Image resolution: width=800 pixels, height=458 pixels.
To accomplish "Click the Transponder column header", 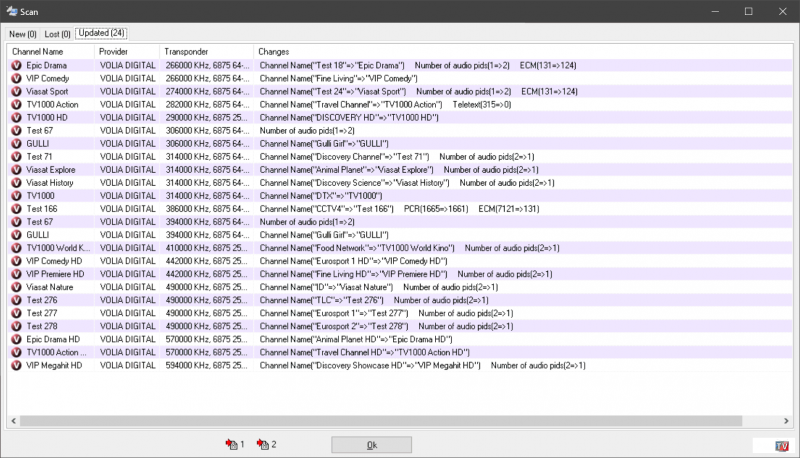I will (205, 51).
